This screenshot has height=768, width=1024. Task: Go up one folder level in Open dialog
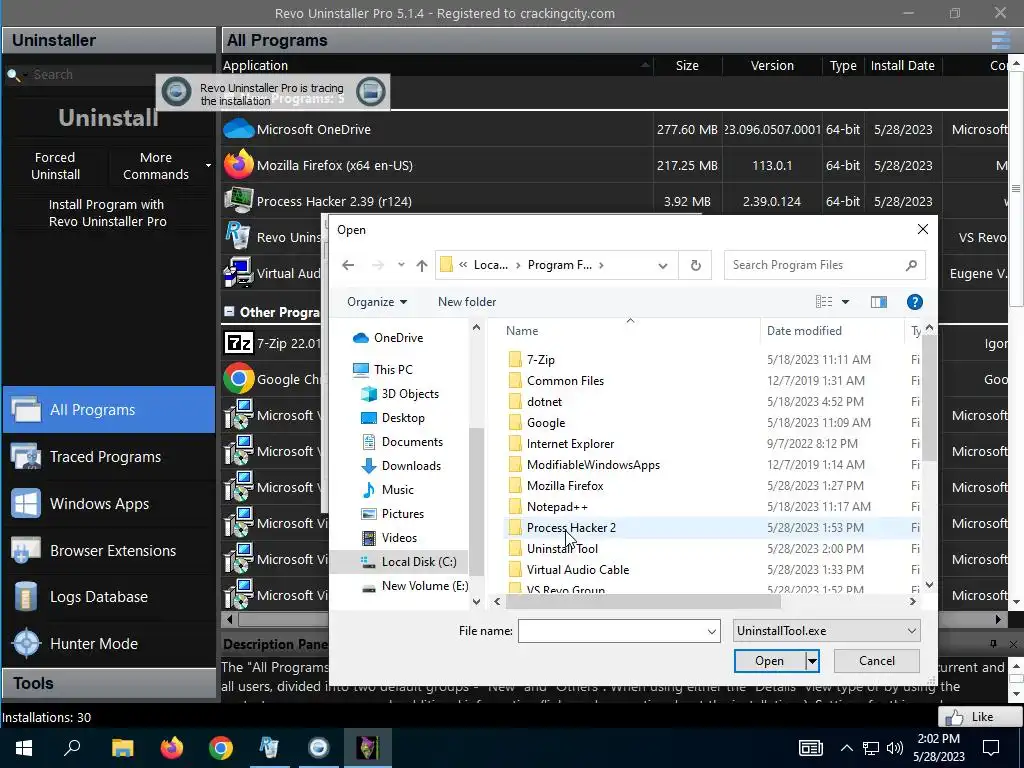422,265
